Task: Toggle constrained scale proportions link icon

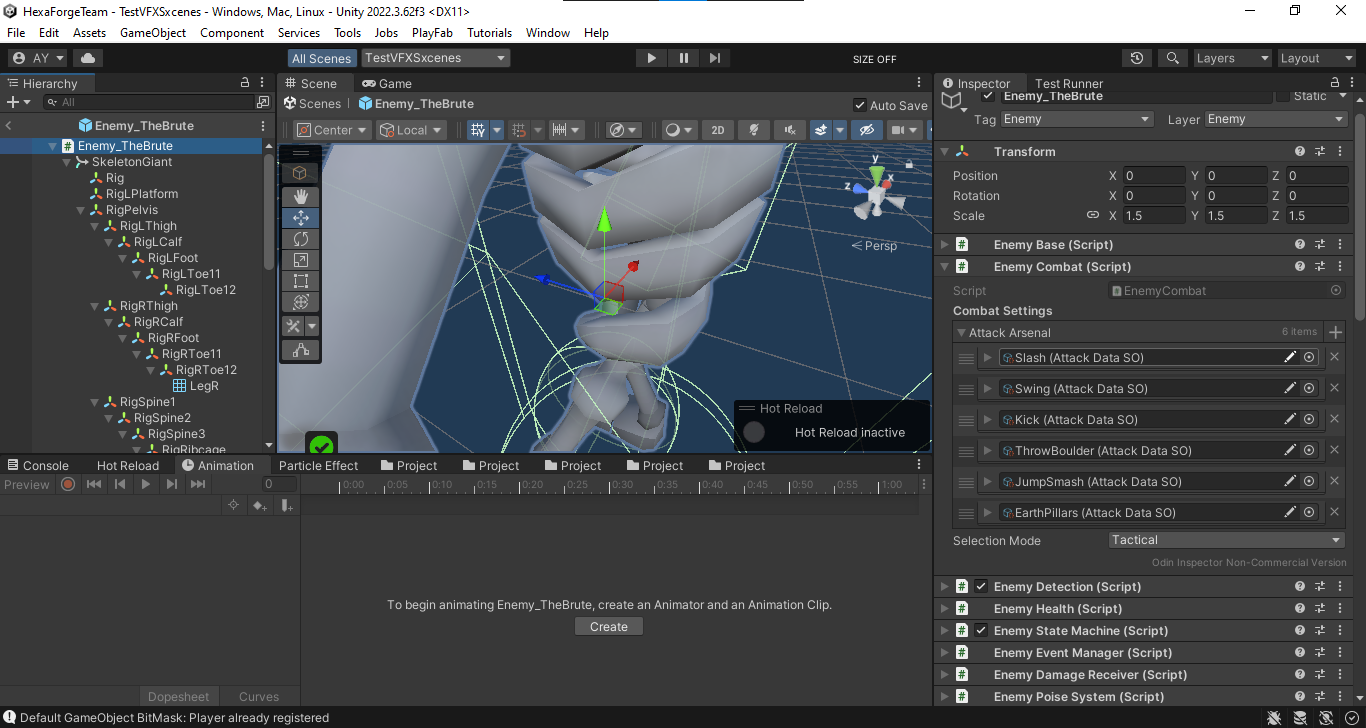Action: [x=1093, y=215]
